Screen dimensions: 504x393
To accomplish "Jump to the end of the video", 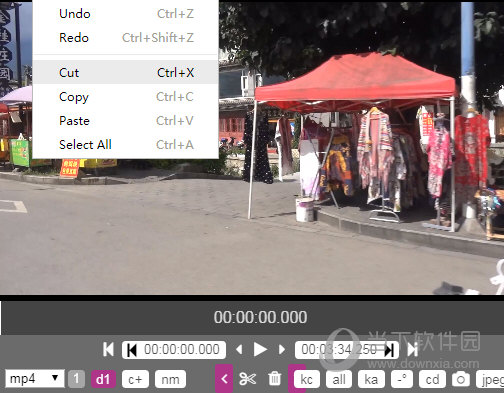I will (x=412, y=350).
